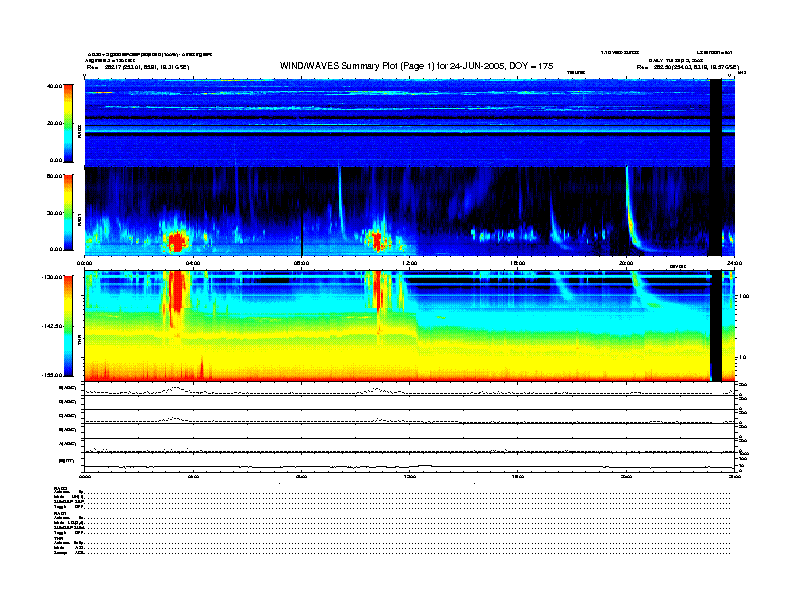Click the 04:00 tick under RAD1 panel

pos(193,263)
